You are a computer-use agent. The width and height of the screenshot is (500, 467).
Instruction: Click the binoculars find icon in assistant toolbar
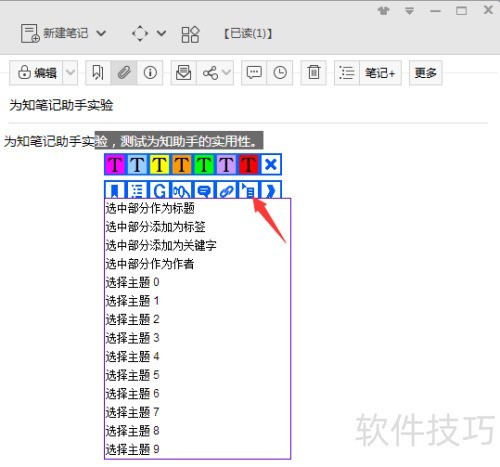pyautogui.click(x=182, y=190)
